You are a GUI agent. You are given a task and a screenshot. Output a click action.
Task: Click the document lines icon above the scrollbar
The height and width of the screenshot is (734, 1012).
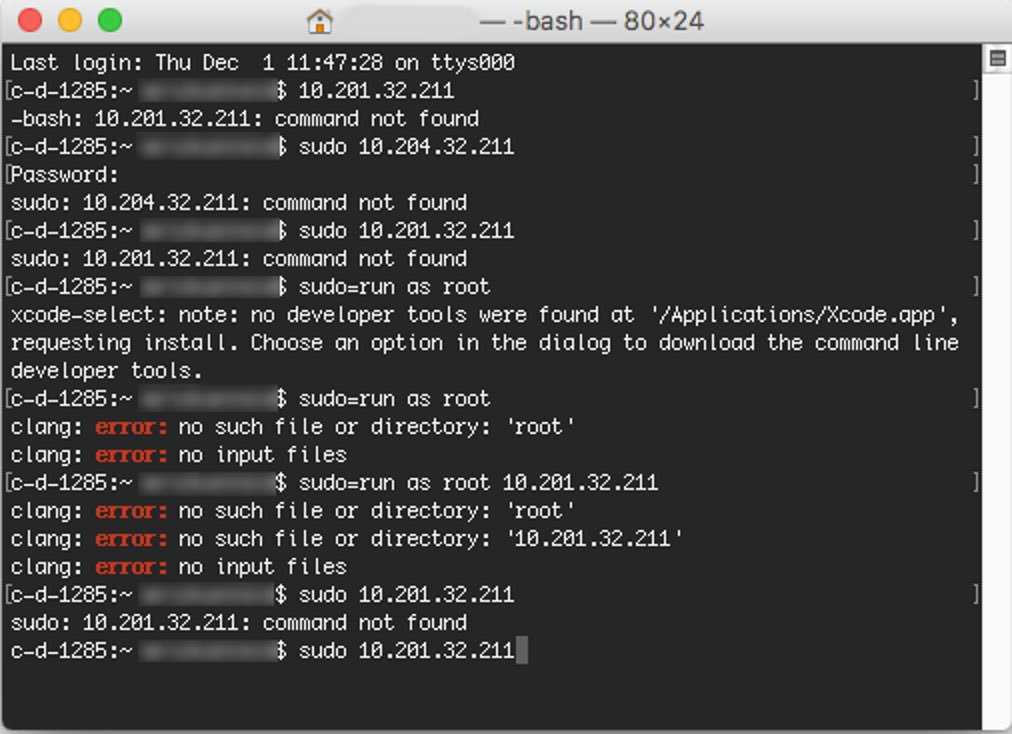(x=997, y=57)
